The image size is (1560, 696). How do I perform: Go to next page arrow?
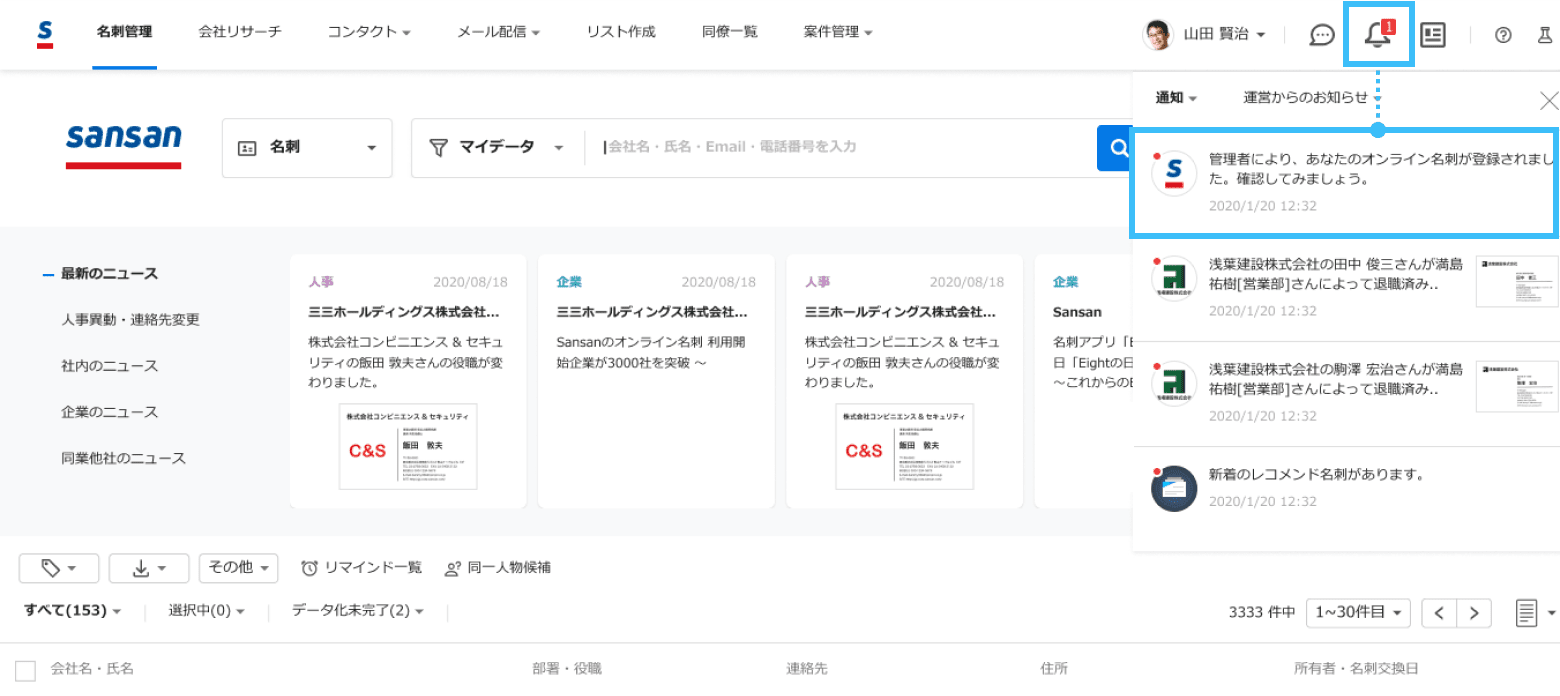[x=1474, y=613]
